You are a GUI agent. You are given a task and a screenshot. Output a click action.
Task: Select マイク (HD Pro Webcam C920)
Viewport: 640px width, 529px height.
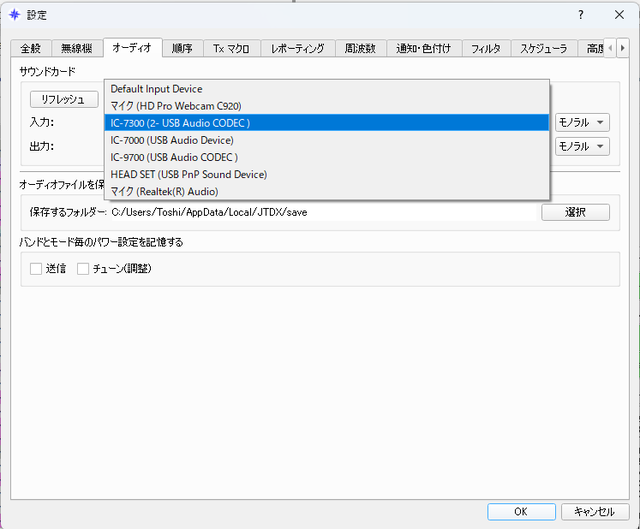tap(327, 106)
